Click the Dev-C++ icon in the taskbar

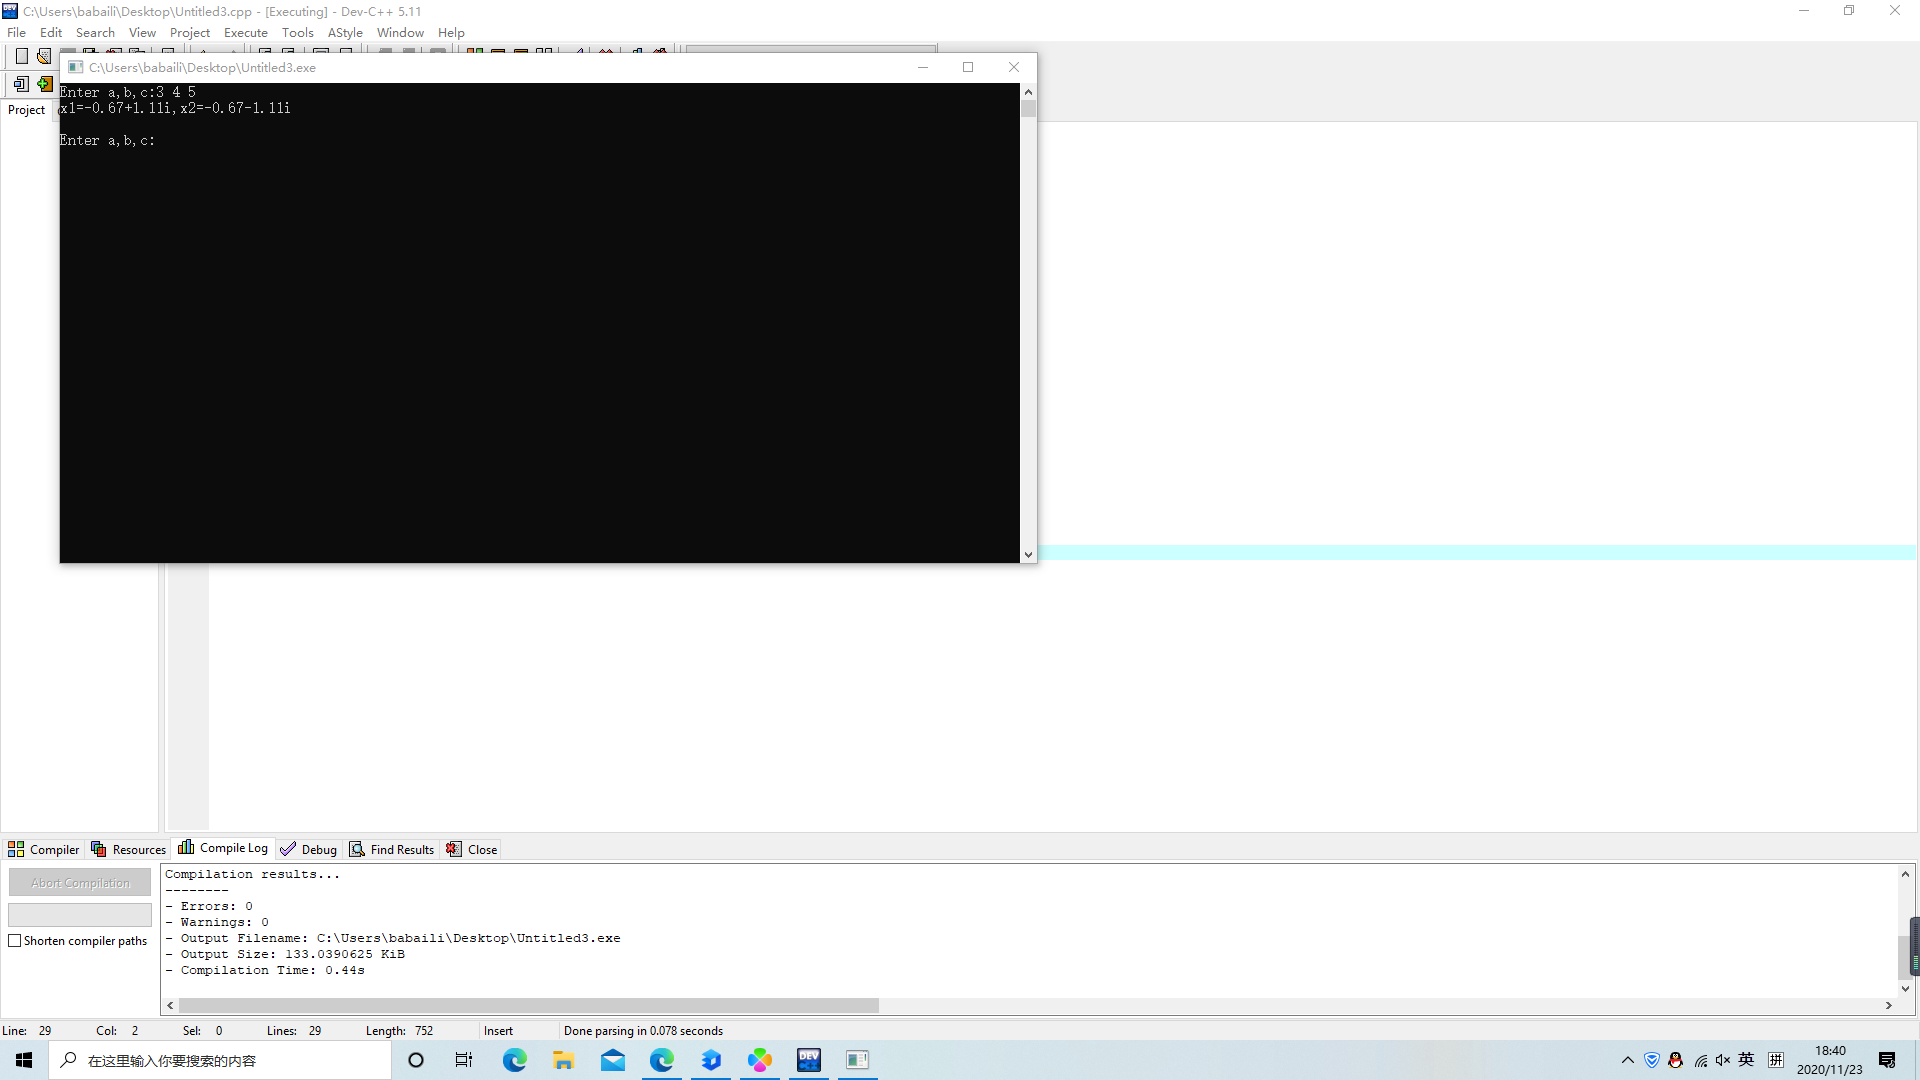(809, 1060)
